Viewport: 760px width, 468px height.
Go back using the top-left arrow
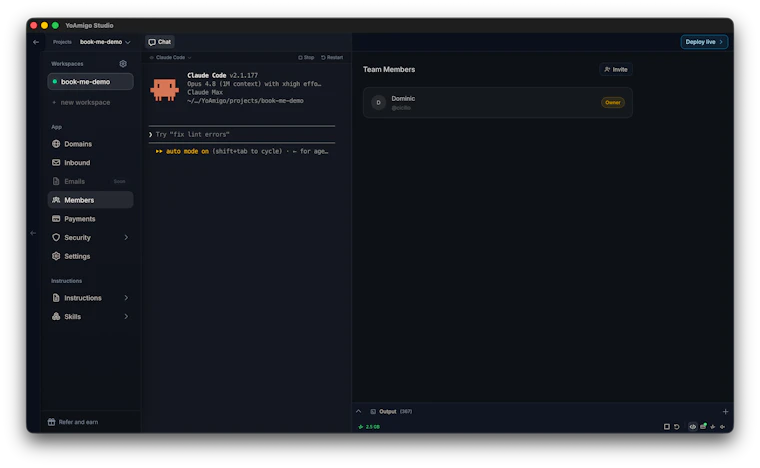[x=36, y=42]
